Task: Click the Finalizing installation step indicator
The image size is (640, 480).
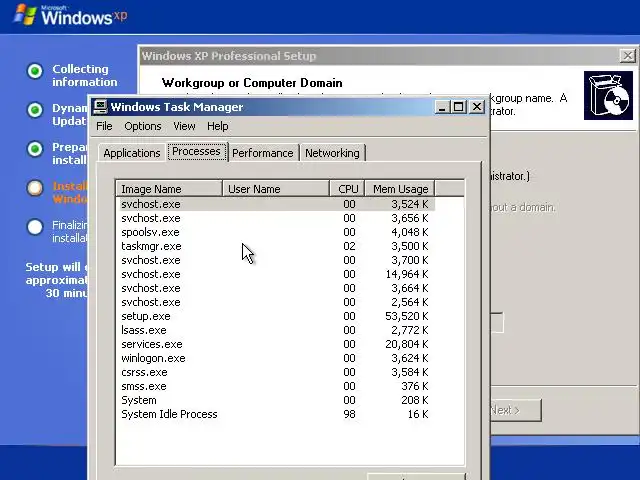Action: click(x=35, y=227)
